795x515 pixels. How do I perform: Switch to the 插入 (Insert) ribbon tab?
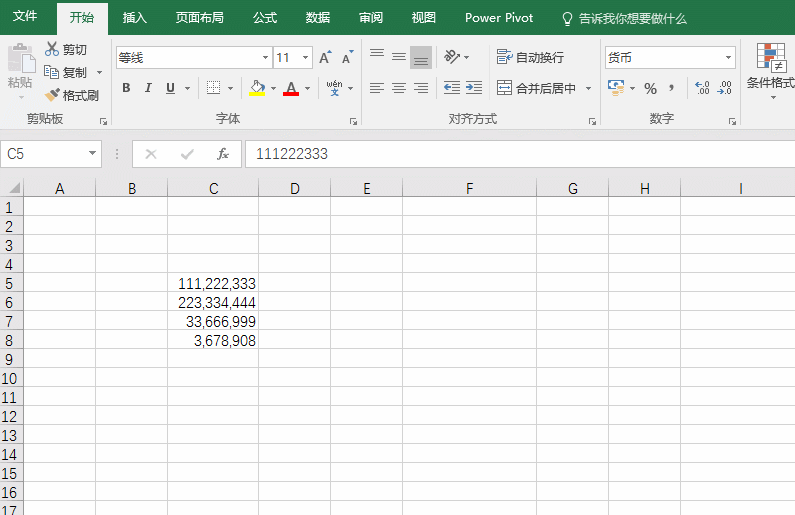pyautogui.click(x=134, y=18)
